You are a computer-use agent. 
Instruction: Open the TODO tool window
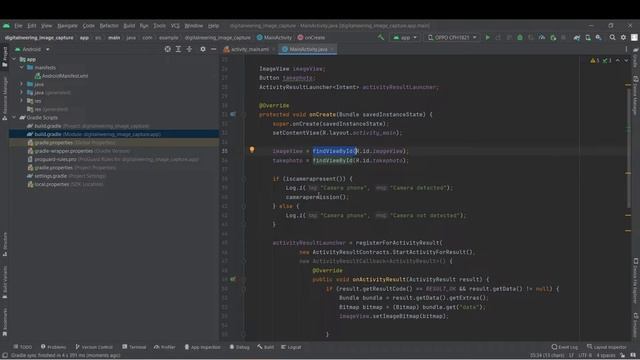[x=22, y=347]
